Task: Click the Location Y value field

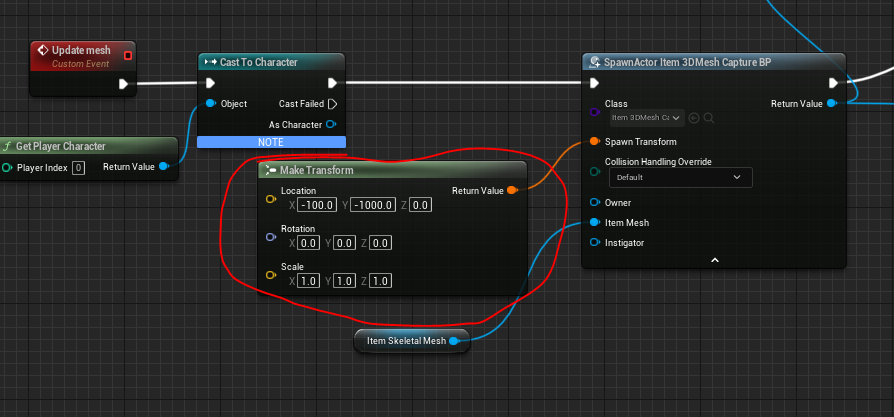Action: (x=373, y=205)
